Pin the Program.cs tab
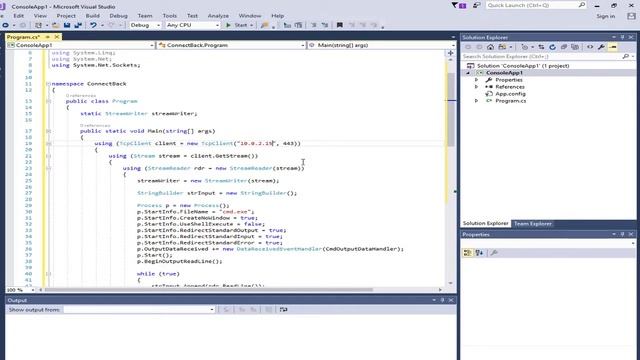Image resolution: width=640 pixels, height=360 pixels. coord(48,37)
